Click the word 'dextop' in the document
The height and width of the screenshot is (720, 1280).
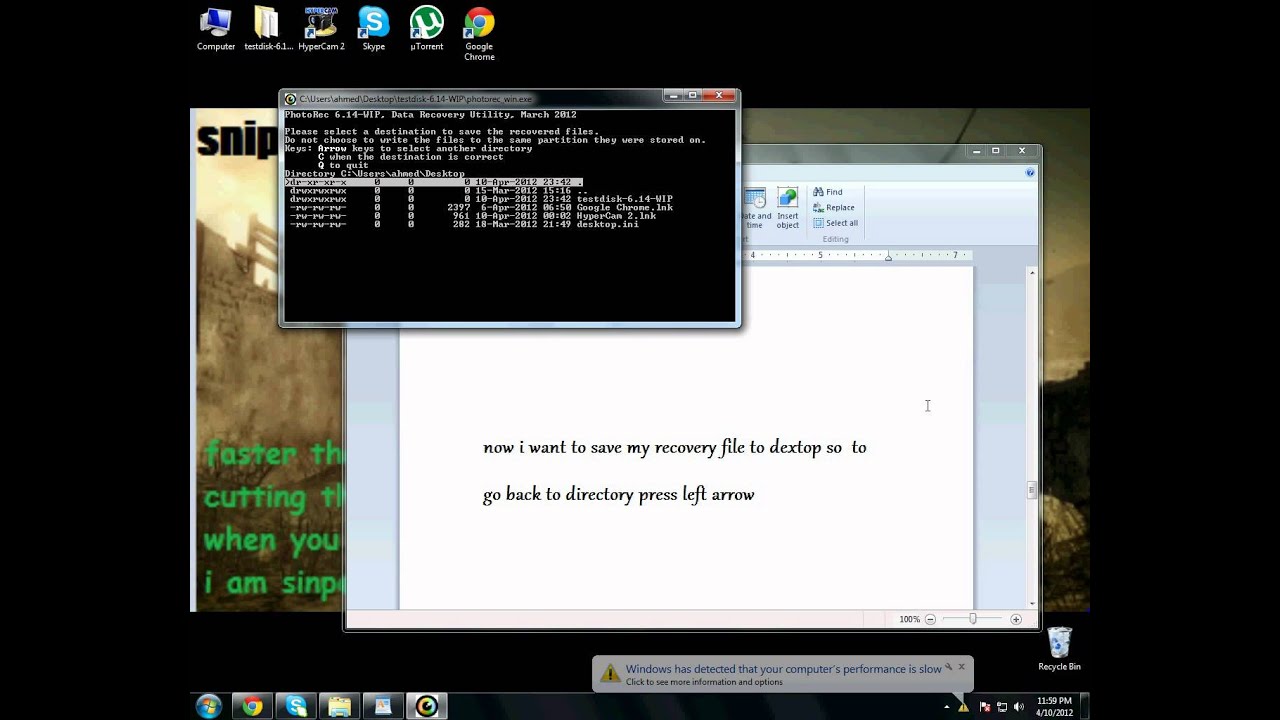pyautogui.click(x=795, y=447)
